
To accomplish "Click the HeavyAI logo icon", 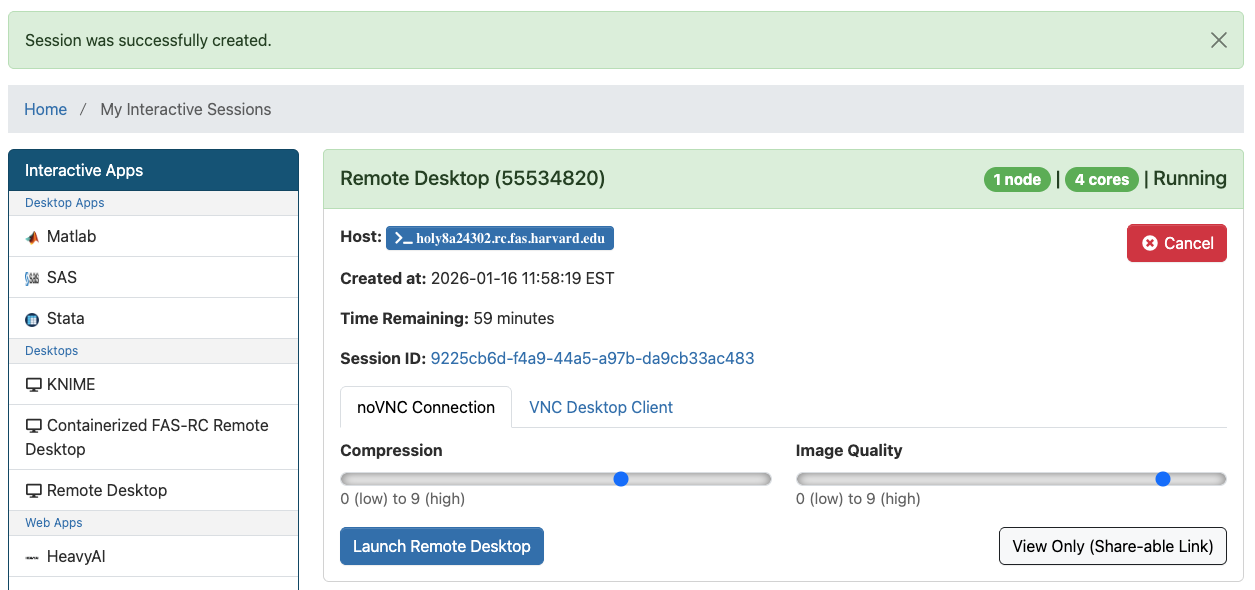I will [33, 557].
